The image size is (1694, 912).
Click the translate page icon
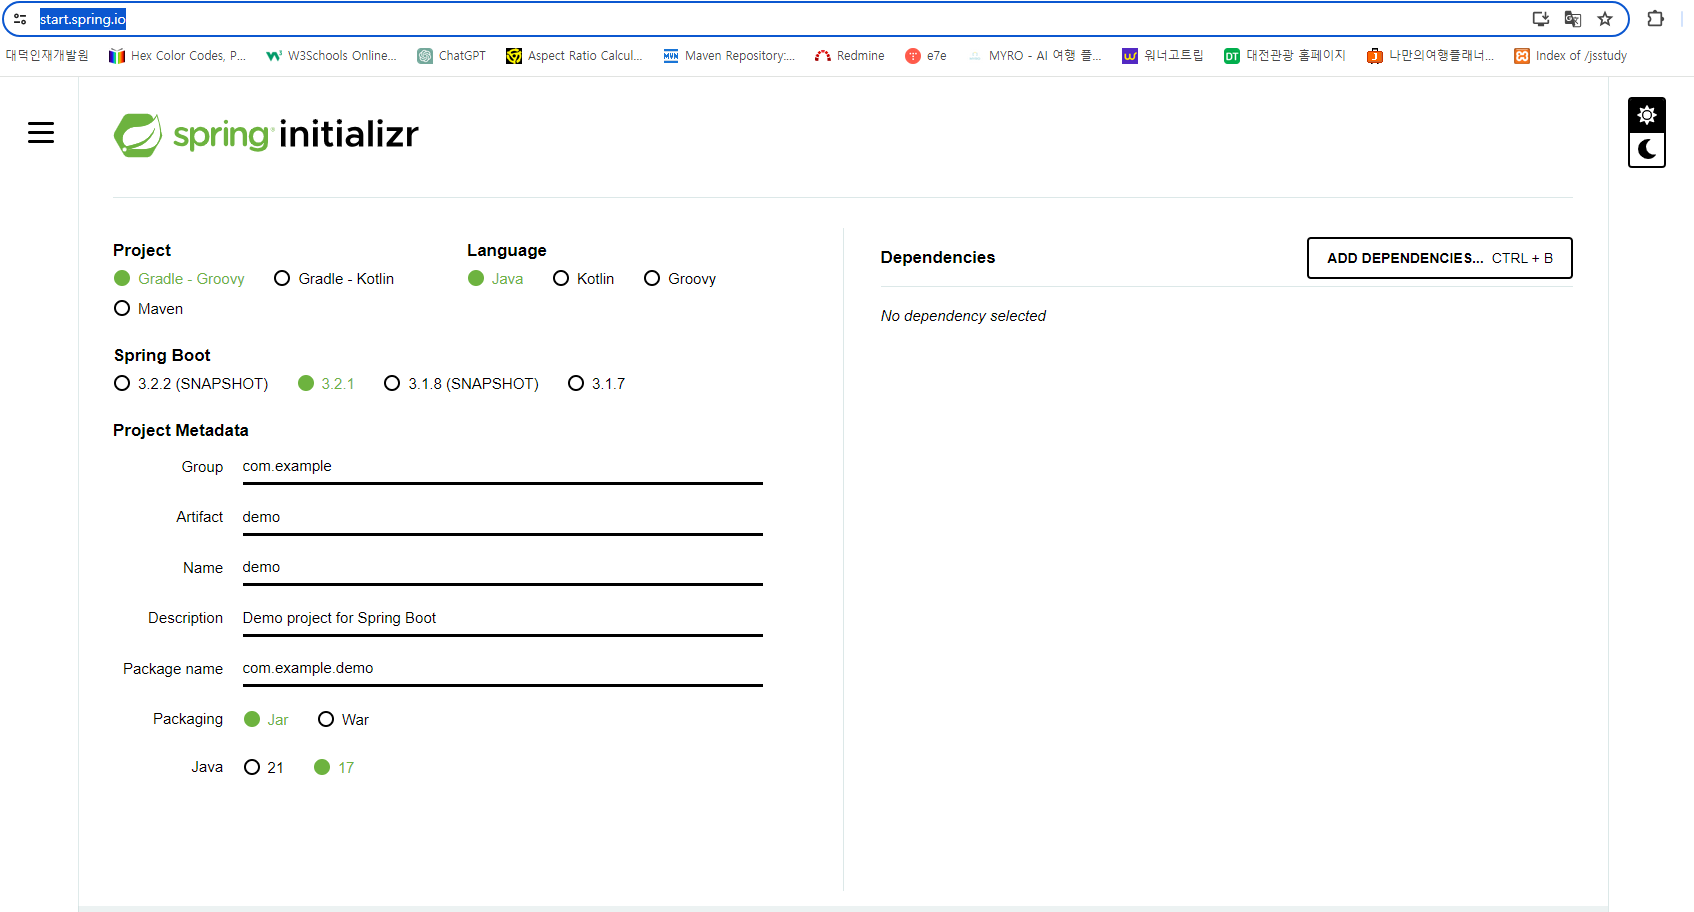point(1573,19)
